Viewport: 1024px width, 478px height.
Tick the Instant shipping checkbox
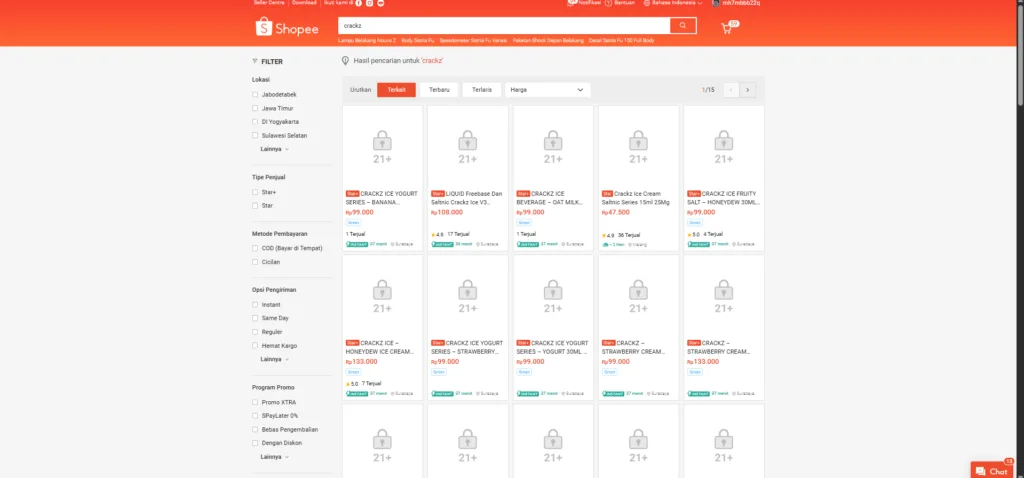pos(255,305)
